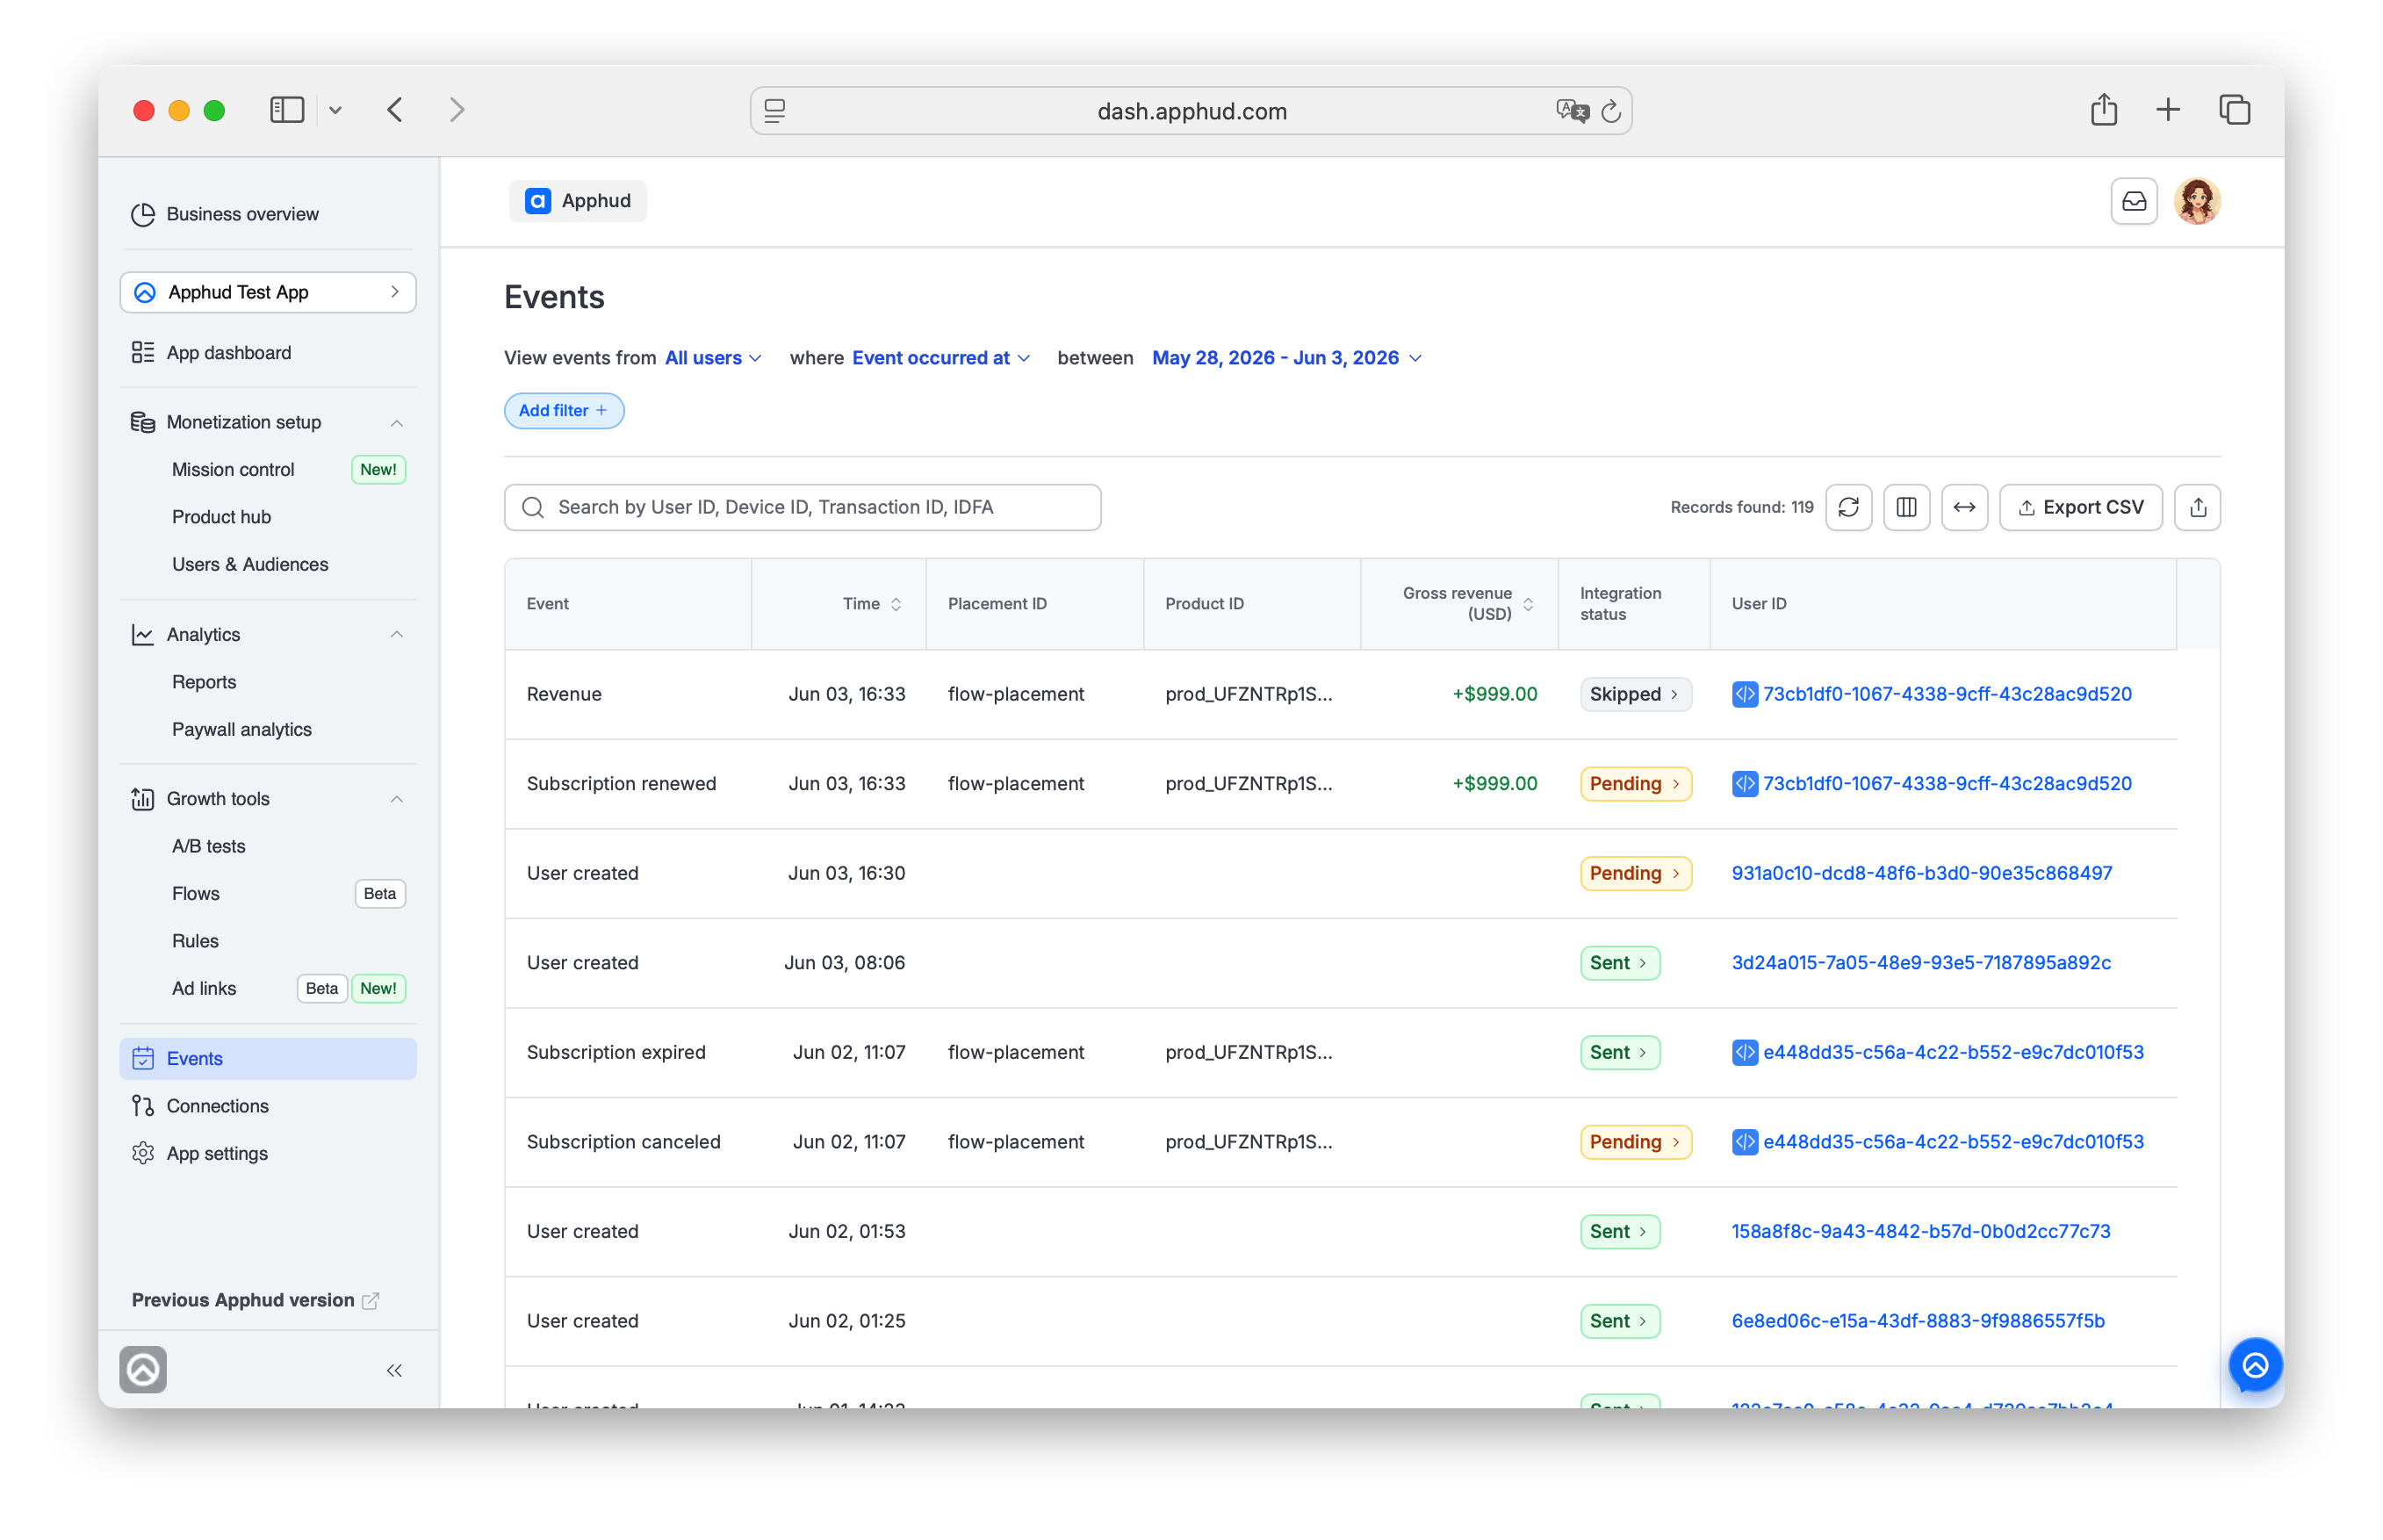Collapse the sidebar with double-chevron icon

point(394,1370)
